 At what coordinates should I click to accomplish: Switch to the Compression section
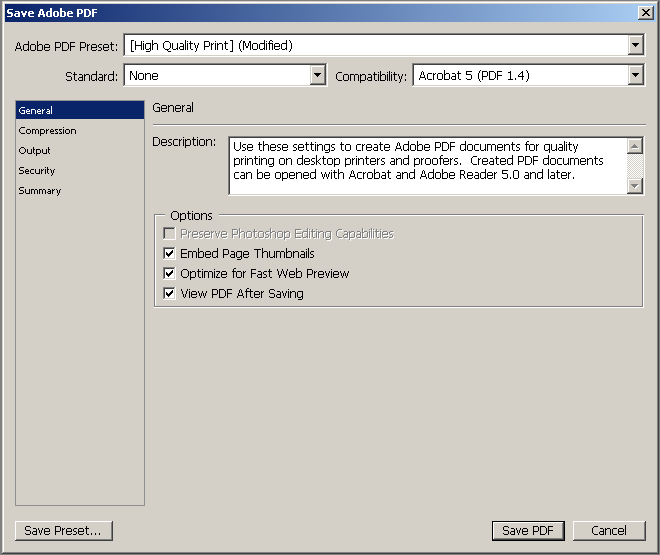click(80, 130)
